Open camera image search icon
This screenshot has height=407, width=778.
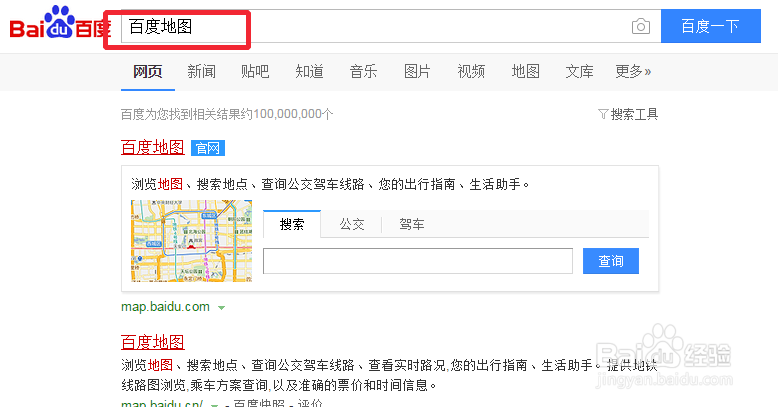click(641, 26)
